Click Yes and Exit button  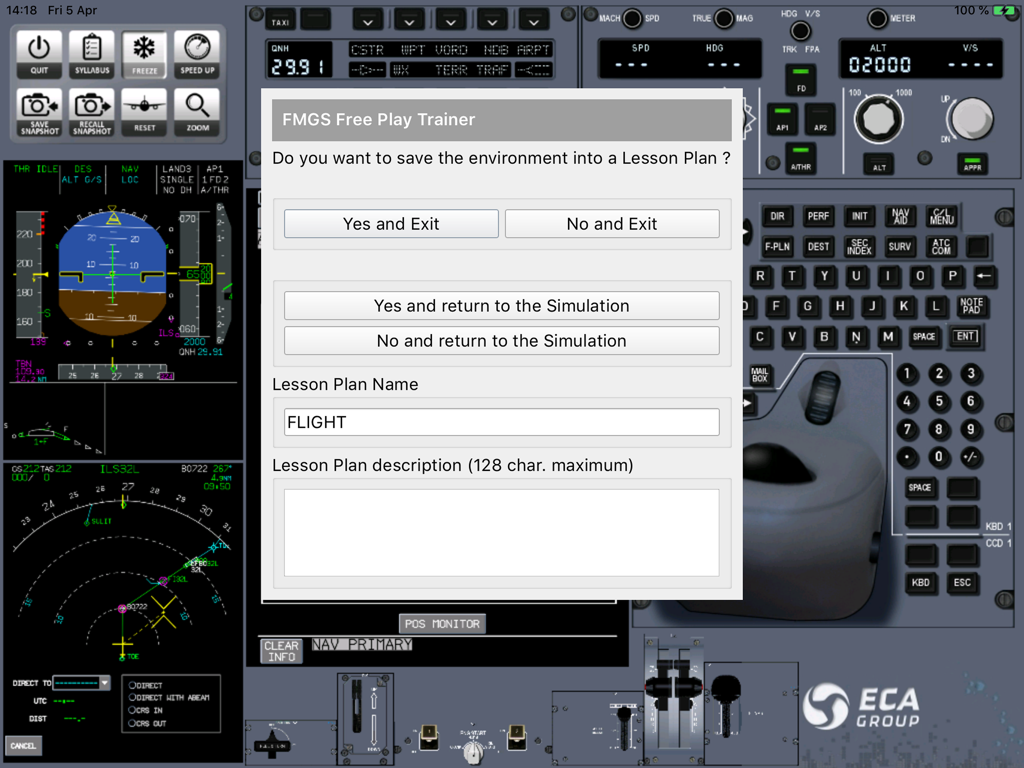pyautogui.click(x=391, y=224)
